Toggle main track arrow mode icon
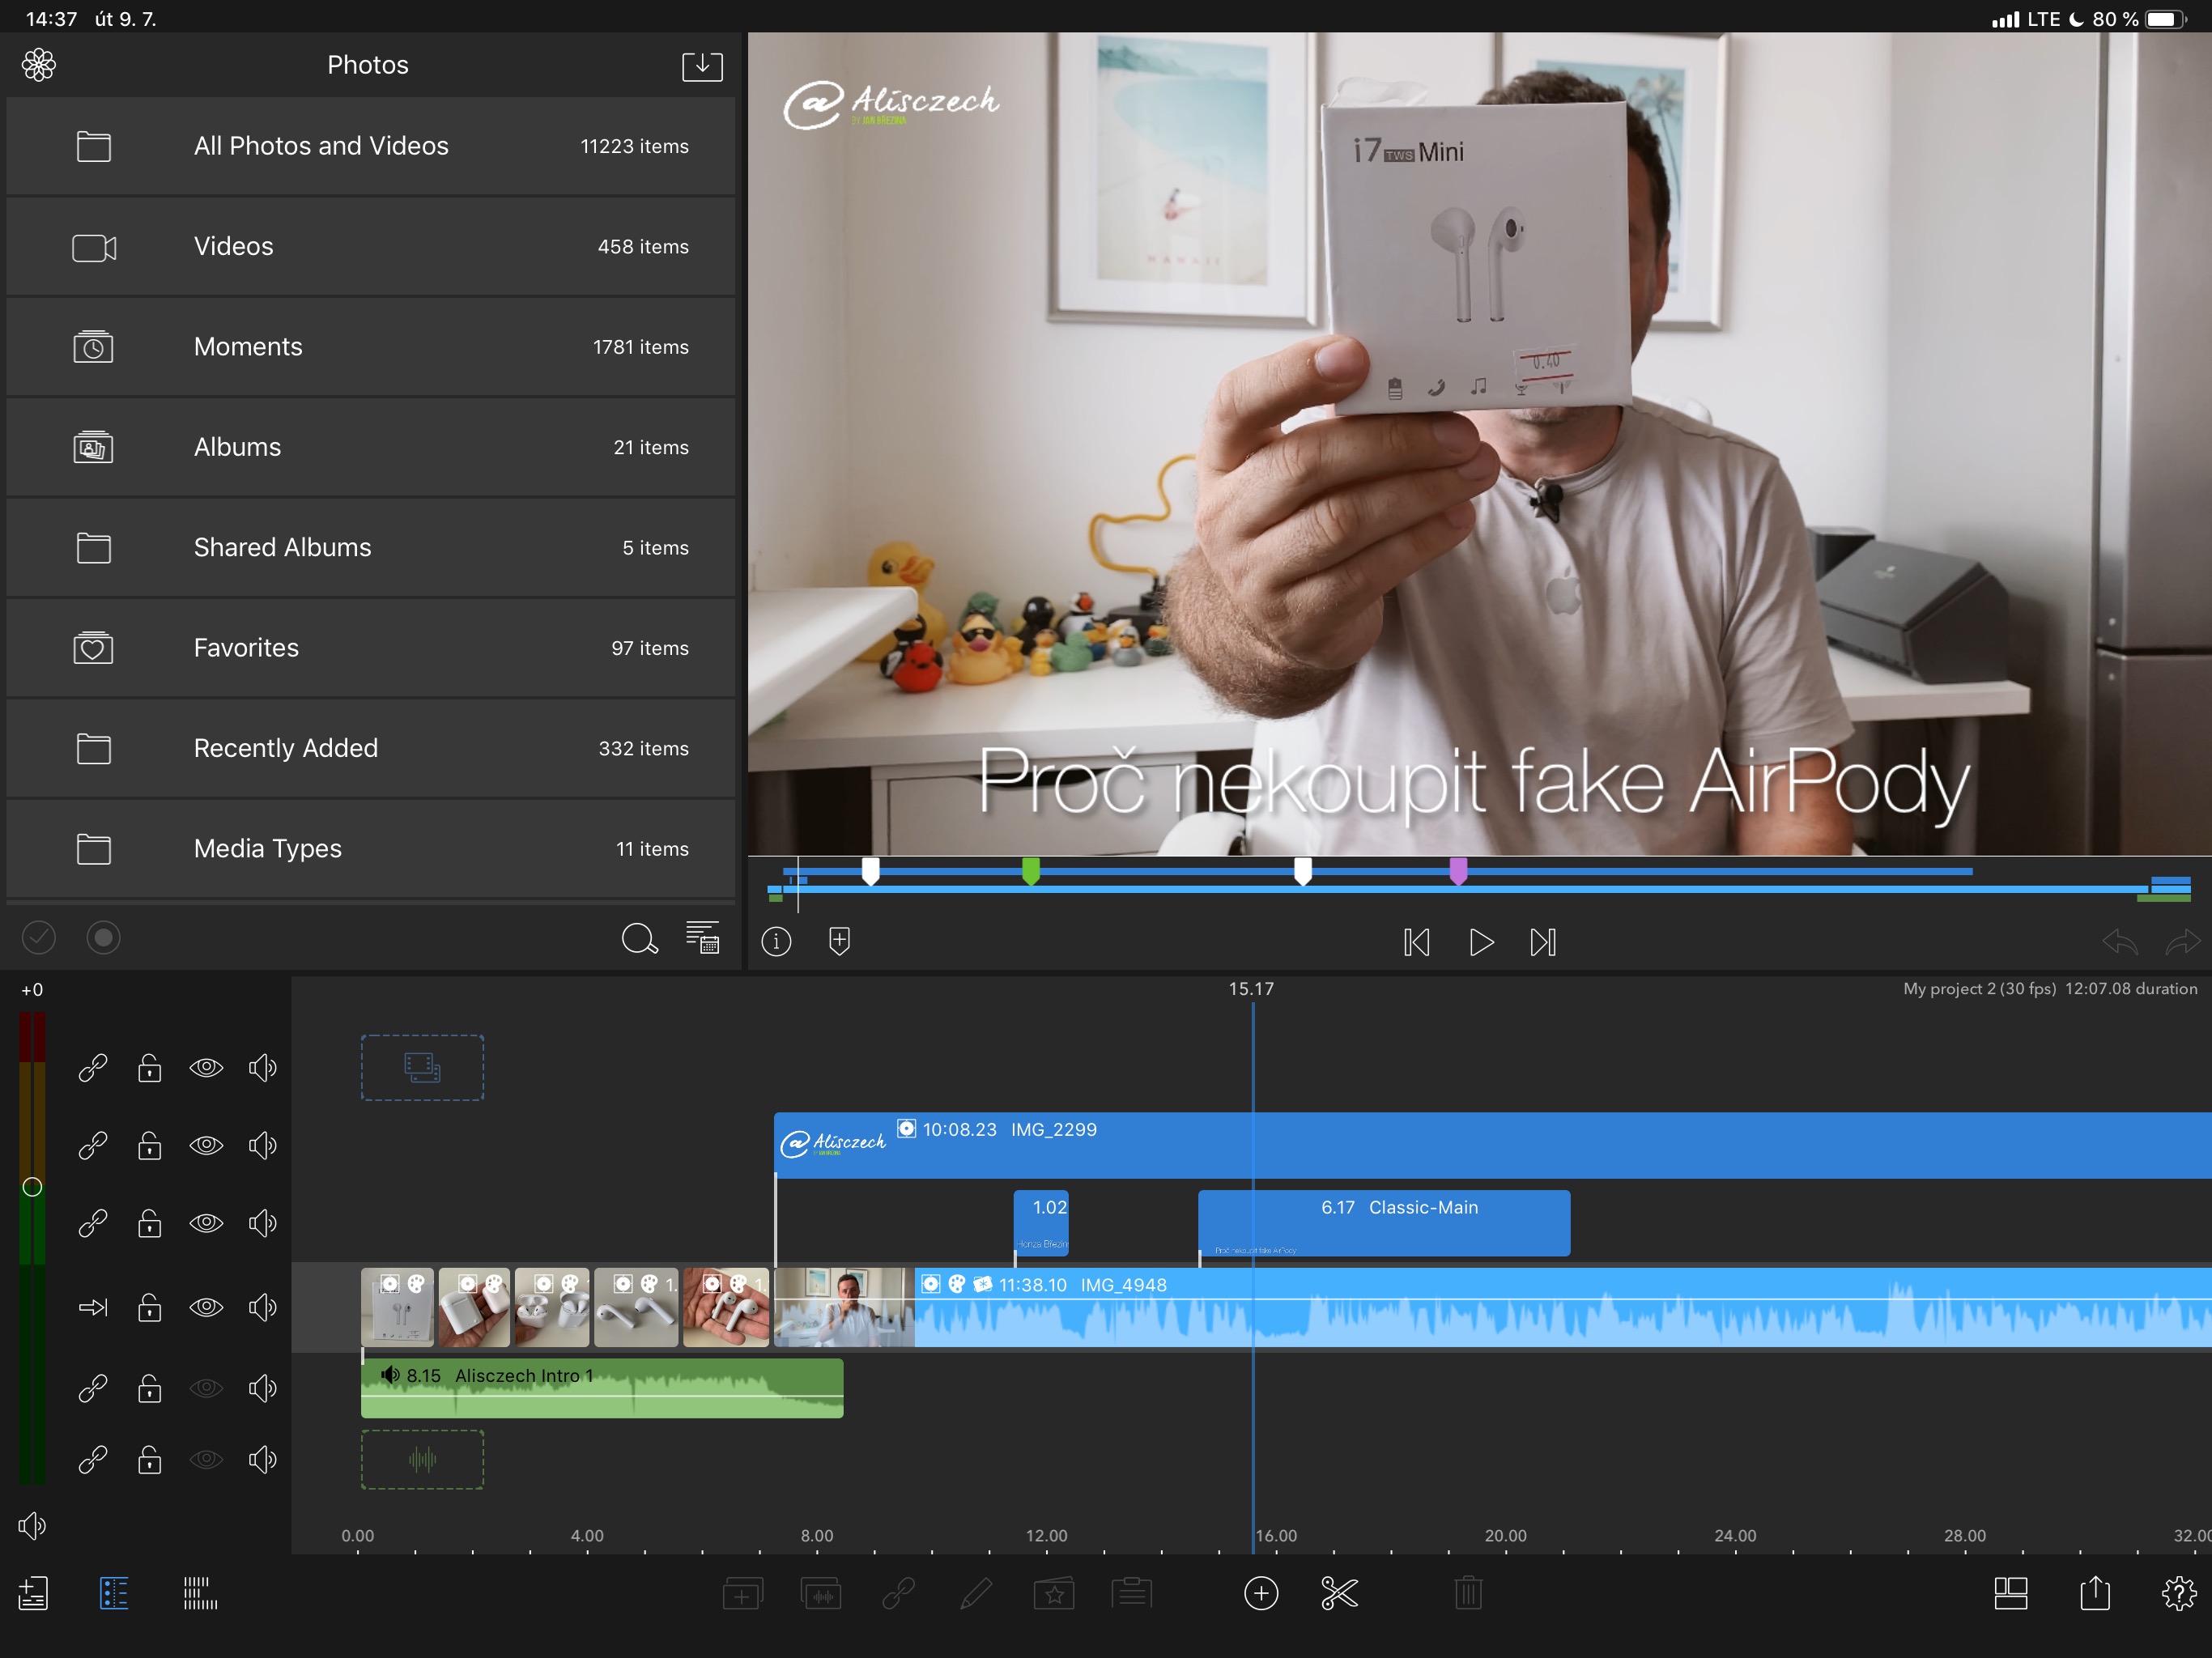Viewport: 2212px width, 1658px height. [93, 1306]
